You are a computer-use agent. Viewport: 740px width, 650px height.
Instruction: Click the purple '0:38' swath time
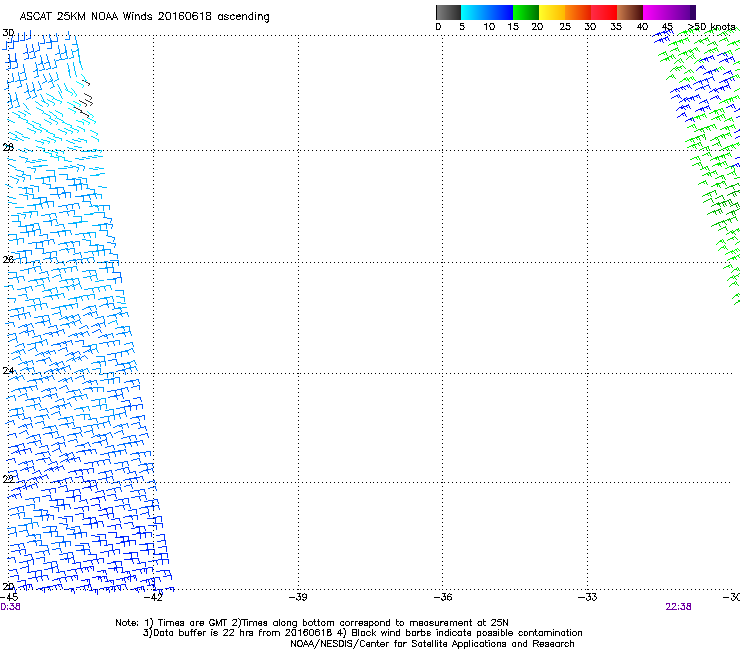pyautogui.click(x=10, y=607)
